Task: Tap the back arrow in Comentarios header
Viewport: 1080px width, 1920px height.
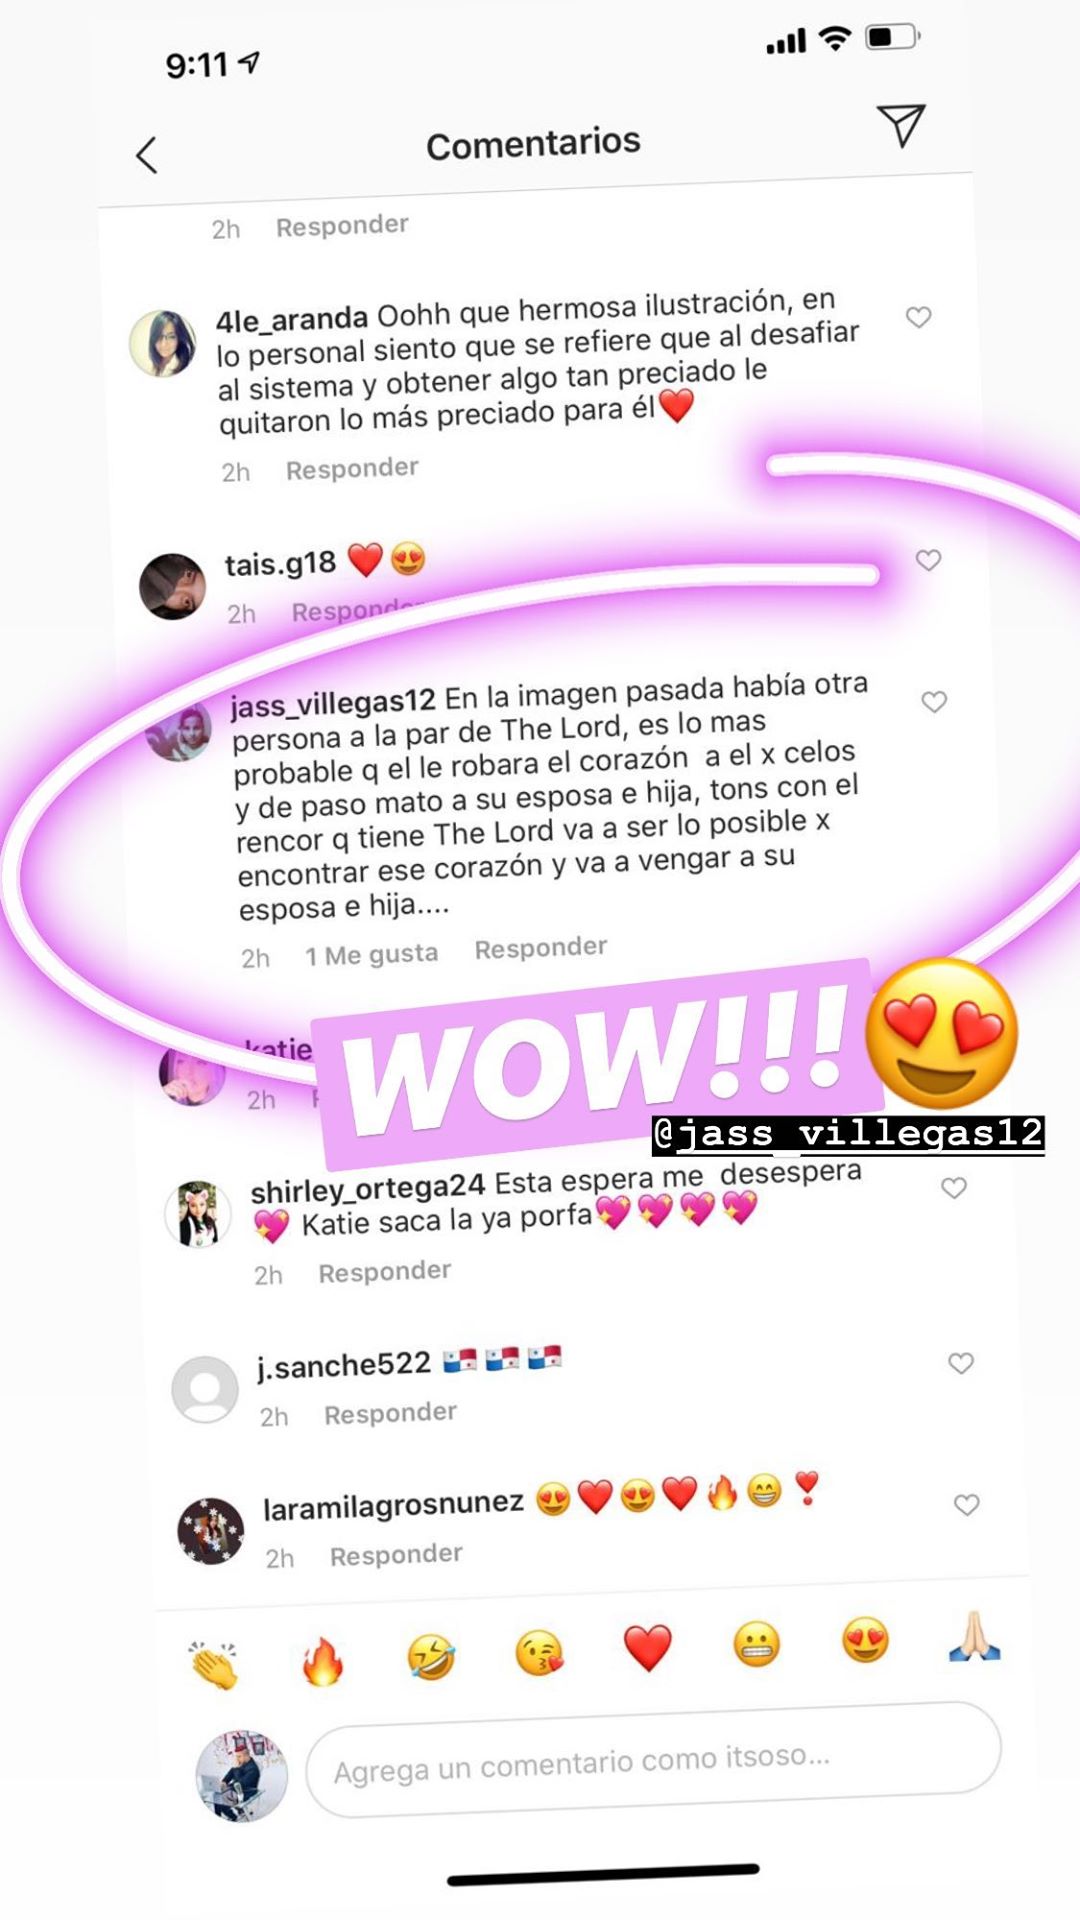Action: (x=147, y=155)
